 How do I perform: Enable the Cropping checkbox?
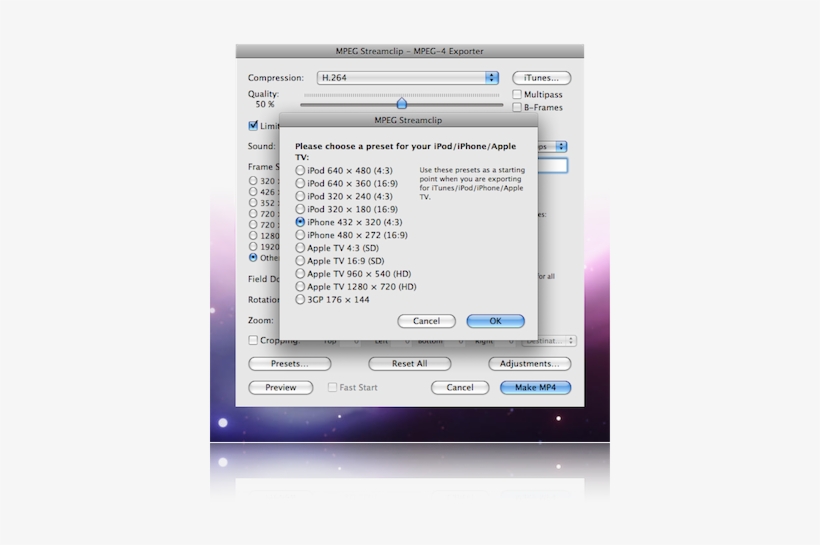[x=253, y=340]
